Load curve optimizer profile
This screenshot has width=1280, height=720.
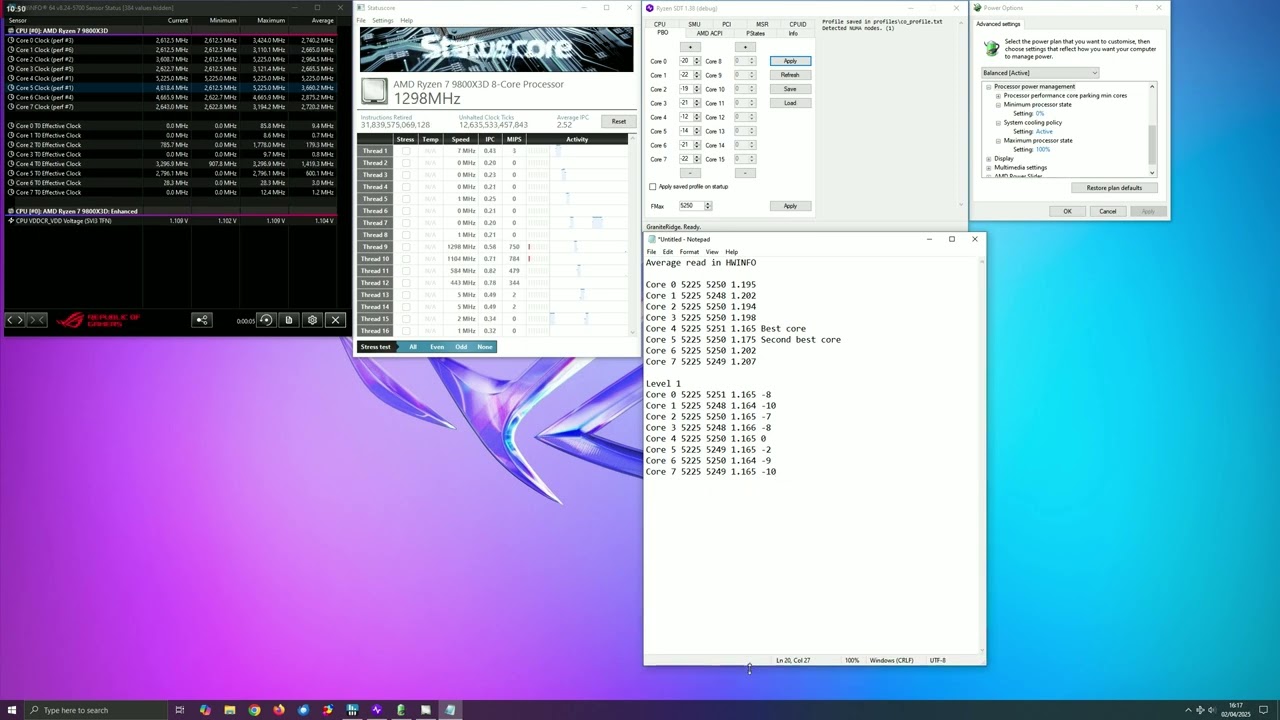click(x=790, y=103)
